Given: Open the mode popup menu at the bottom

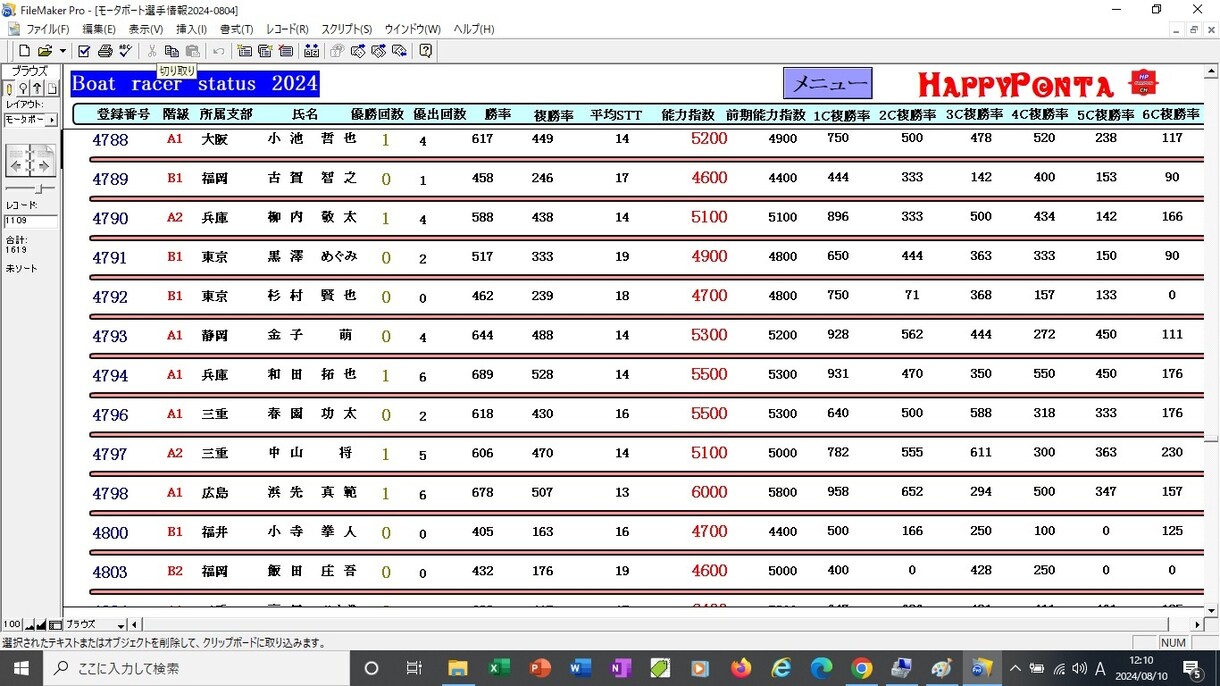Looking at the screenshot, I should [95, 624].
